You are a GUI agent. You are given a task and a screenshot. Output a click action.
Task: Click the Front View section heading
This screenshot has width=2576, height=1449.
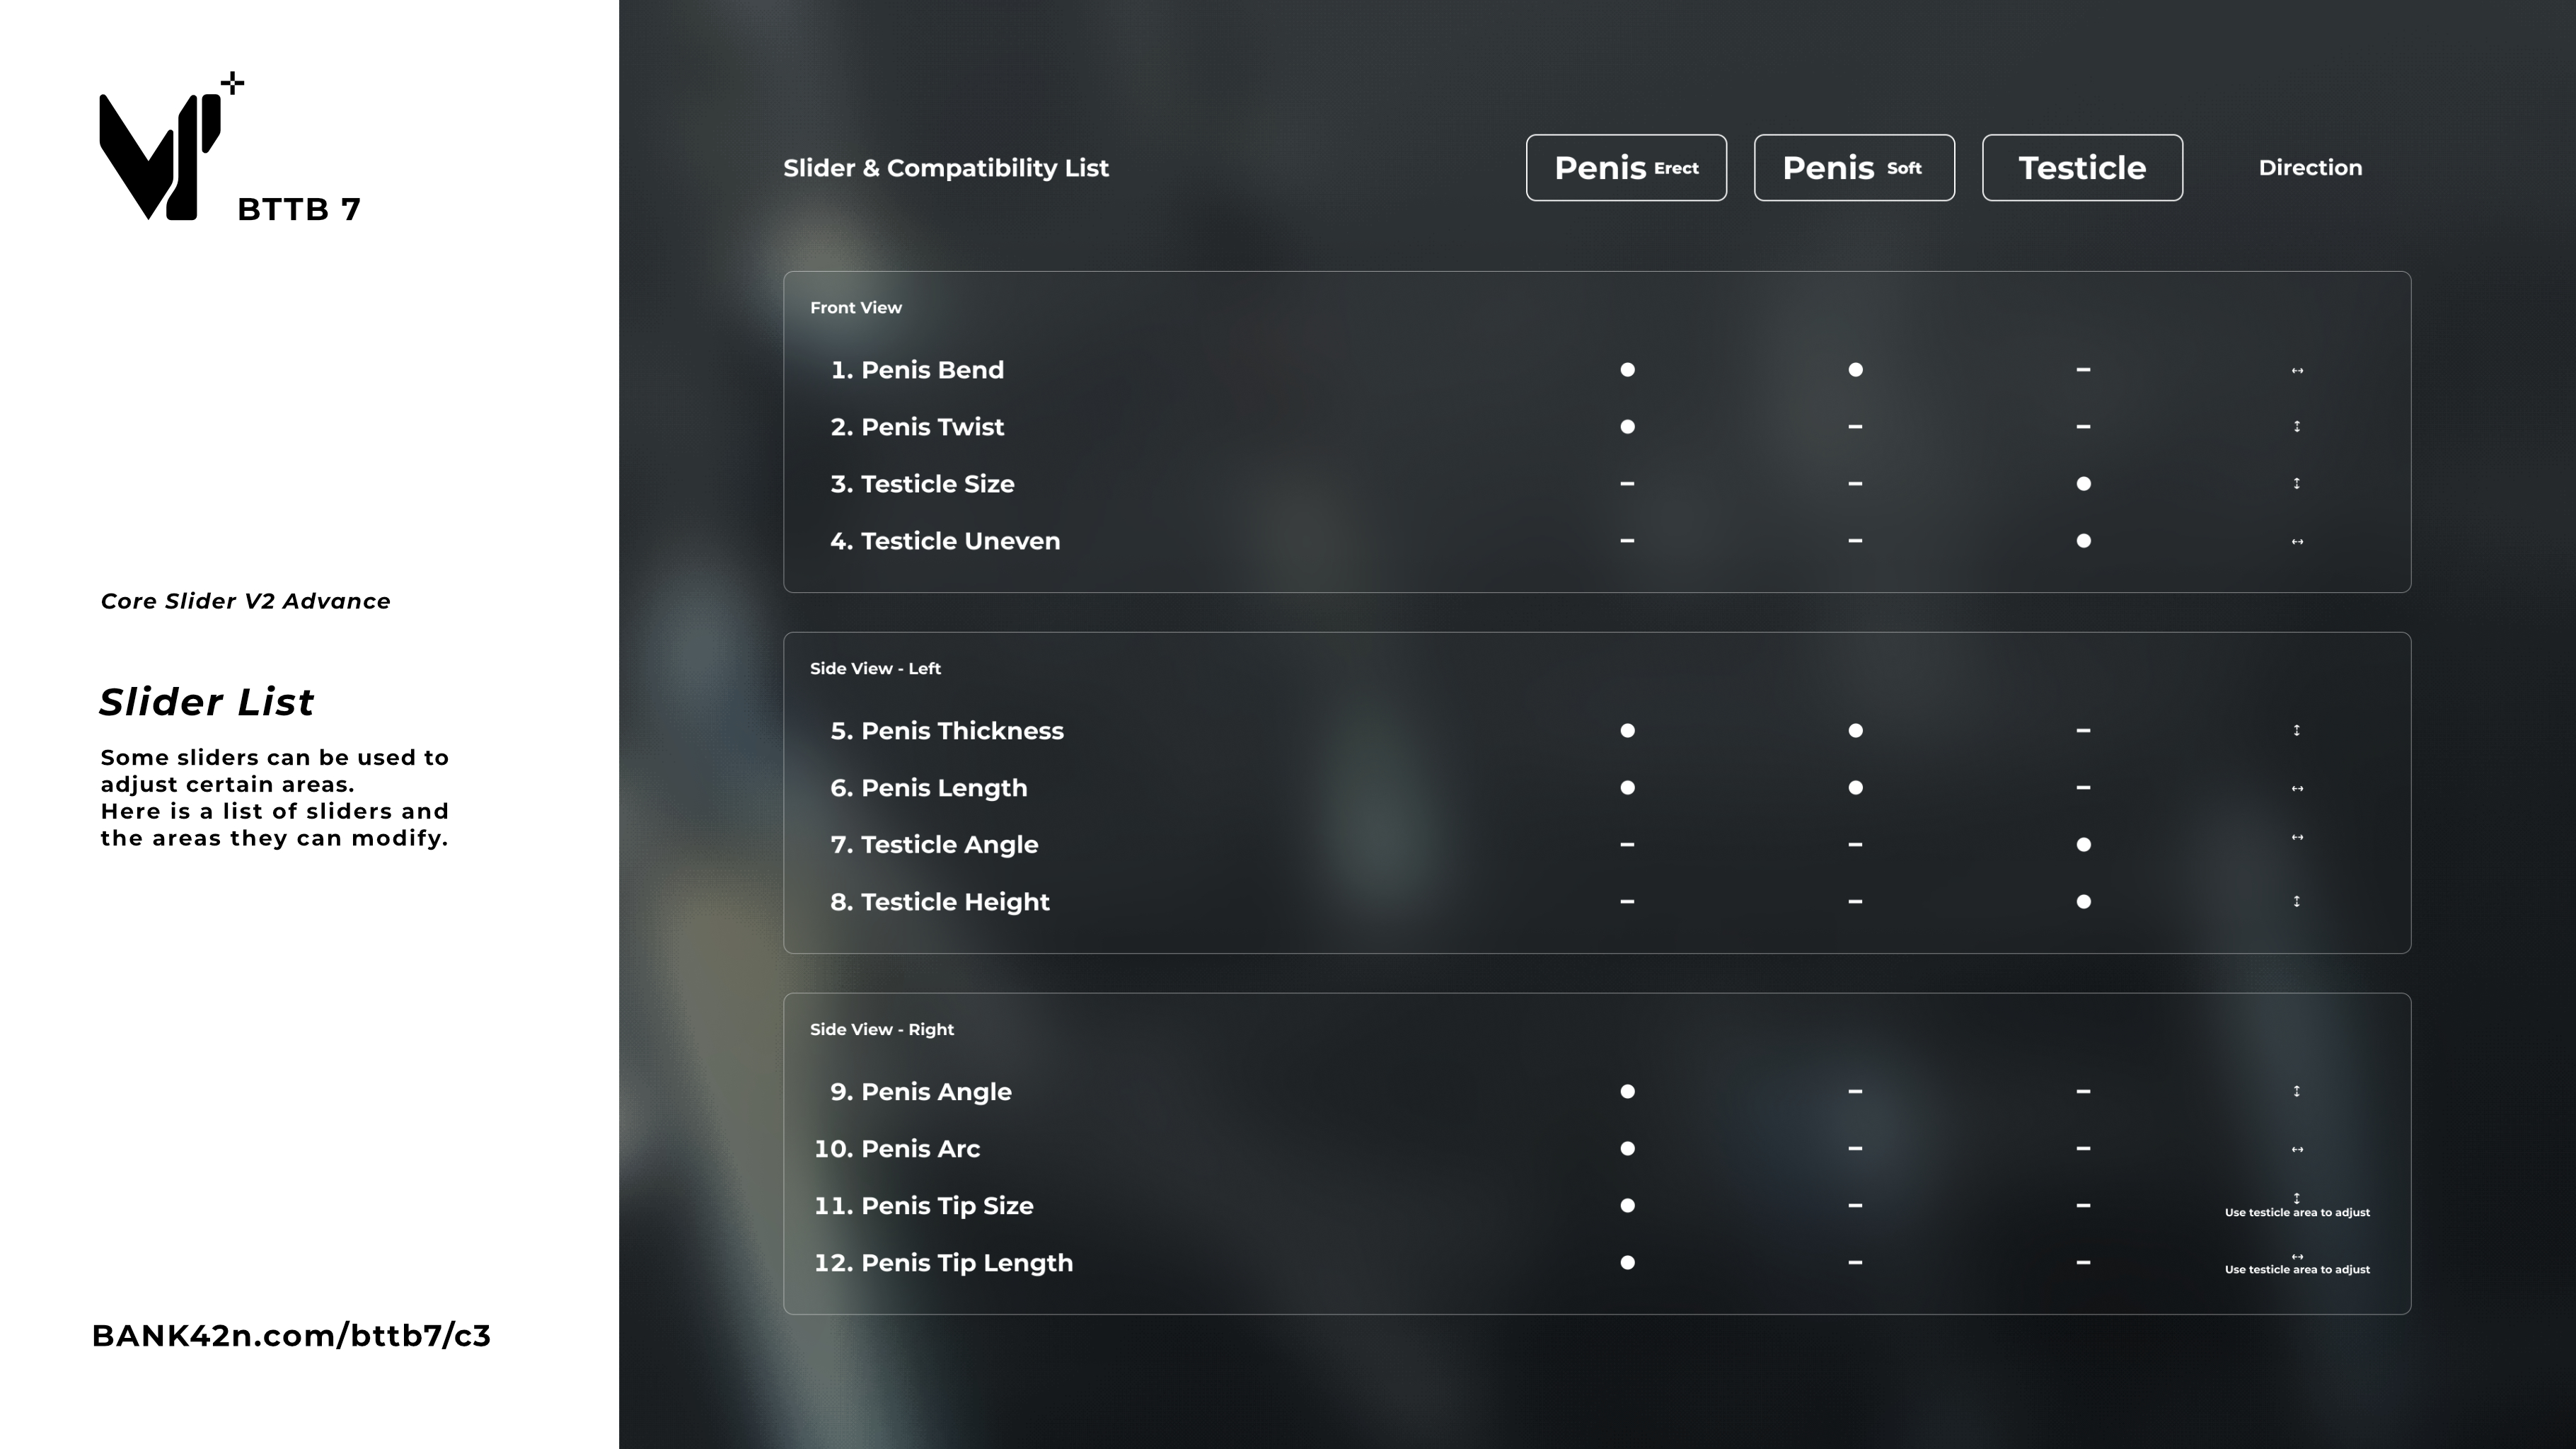point(856,308)
